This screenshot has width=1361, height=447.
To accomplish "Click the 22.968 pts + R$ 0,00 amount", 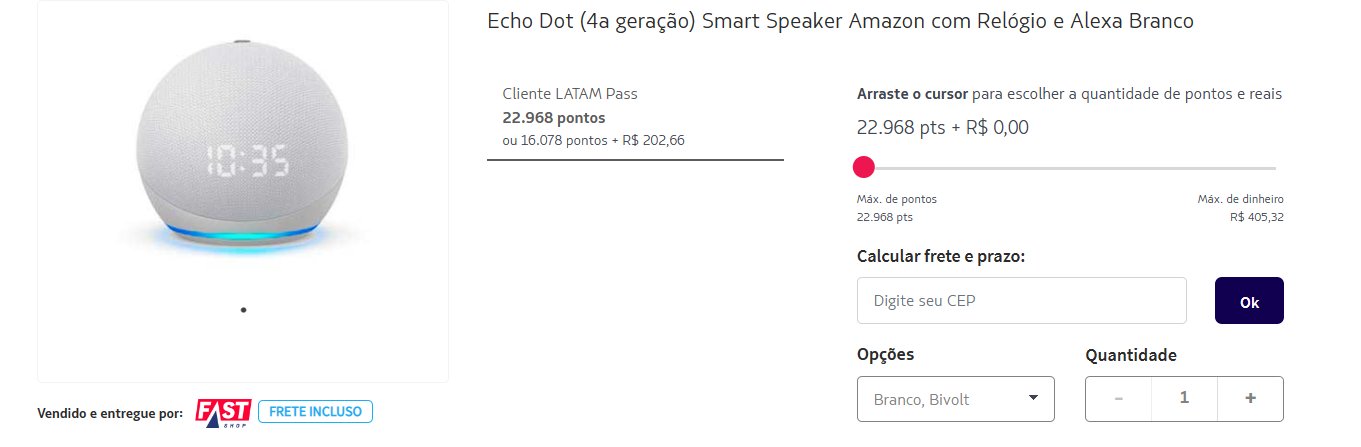I will click(943, 128).
